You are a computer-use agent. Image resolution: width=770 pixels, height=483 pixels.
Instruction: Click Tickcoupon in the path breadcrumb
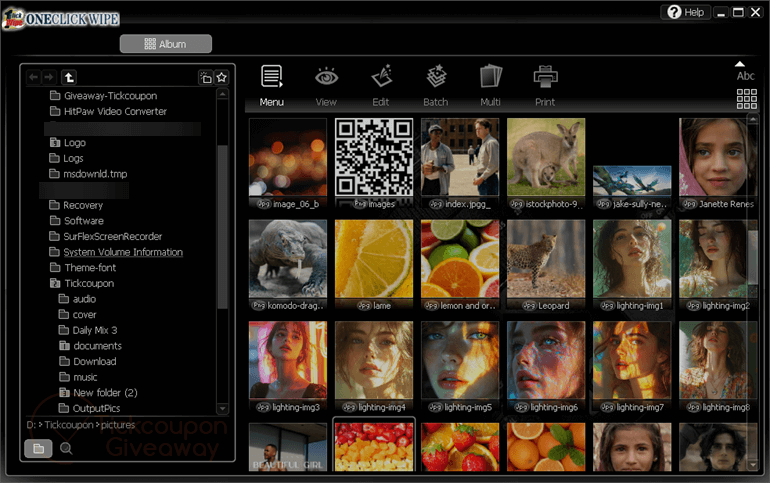pos(69,425)
